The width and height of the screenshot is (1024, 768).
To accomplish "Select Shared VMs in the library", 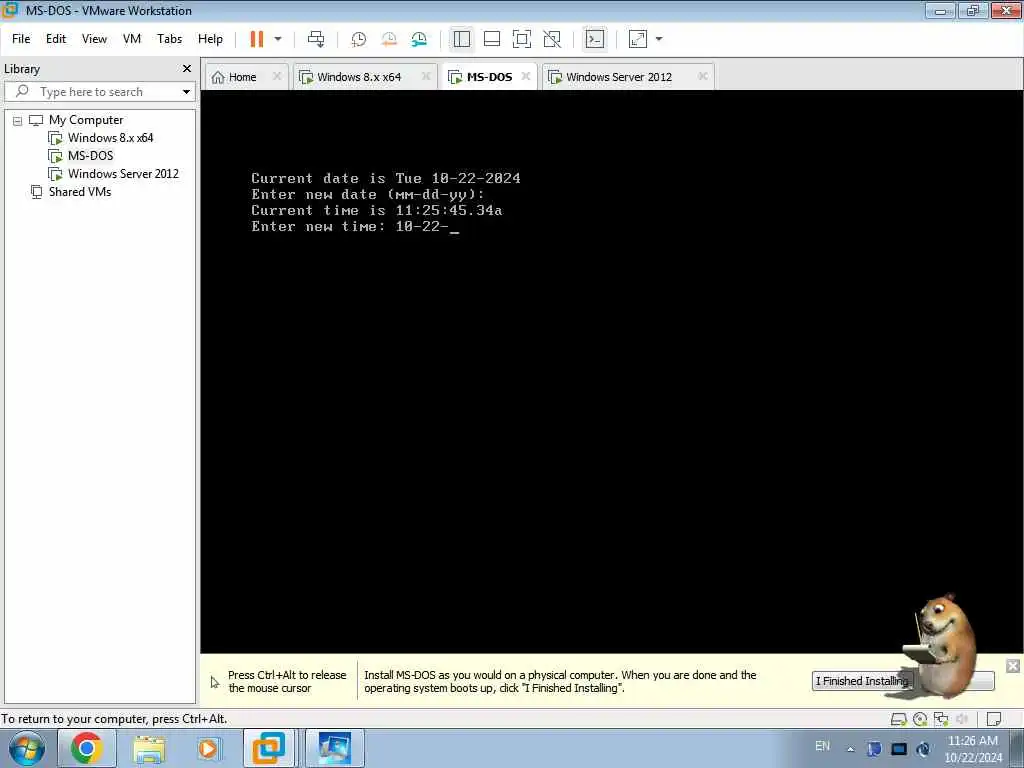I will (80, 192).
